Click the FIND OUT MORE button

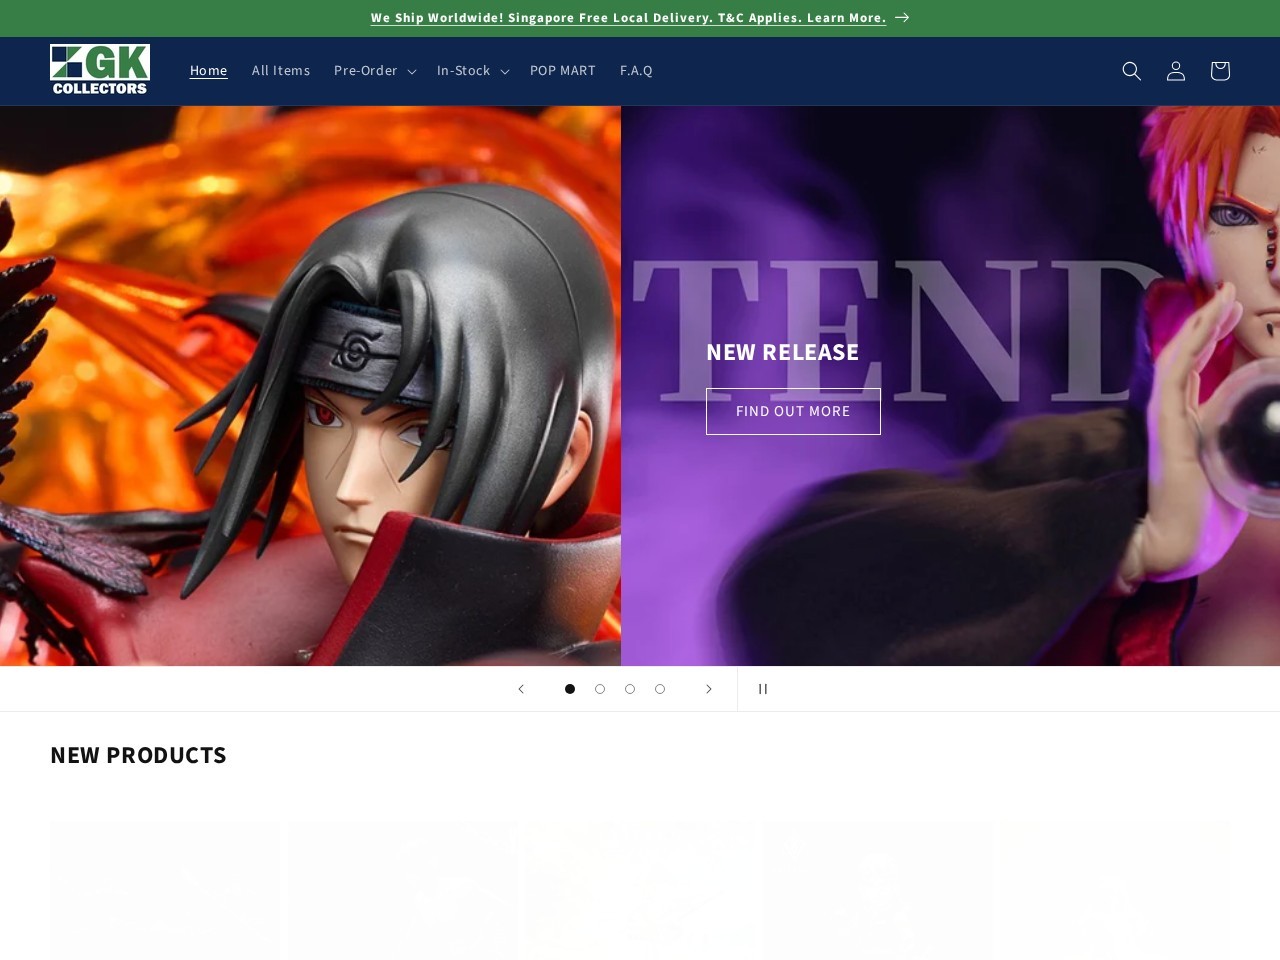click(x=793, y=411)
